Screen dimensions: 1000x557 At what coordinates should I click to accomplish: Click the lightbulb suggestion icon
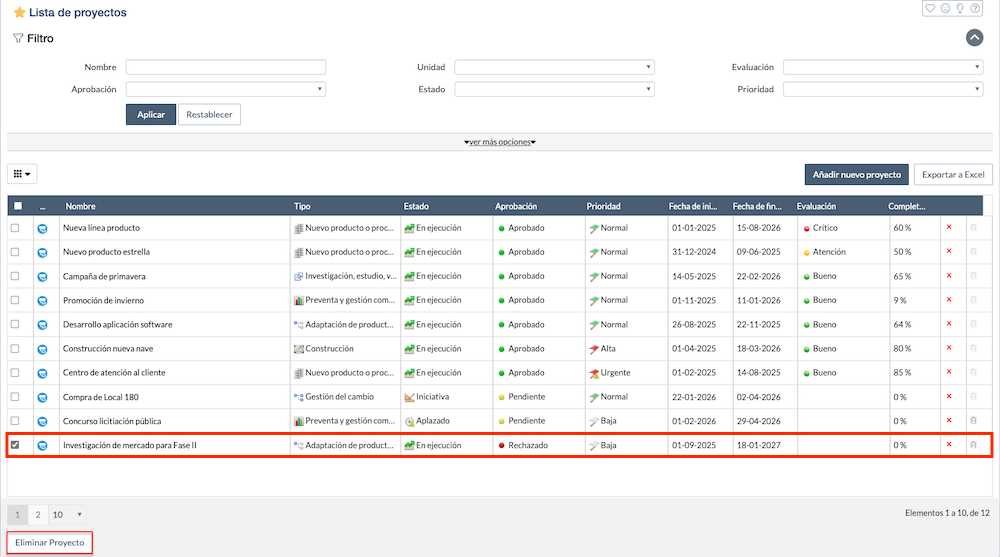tap(960, 8)
